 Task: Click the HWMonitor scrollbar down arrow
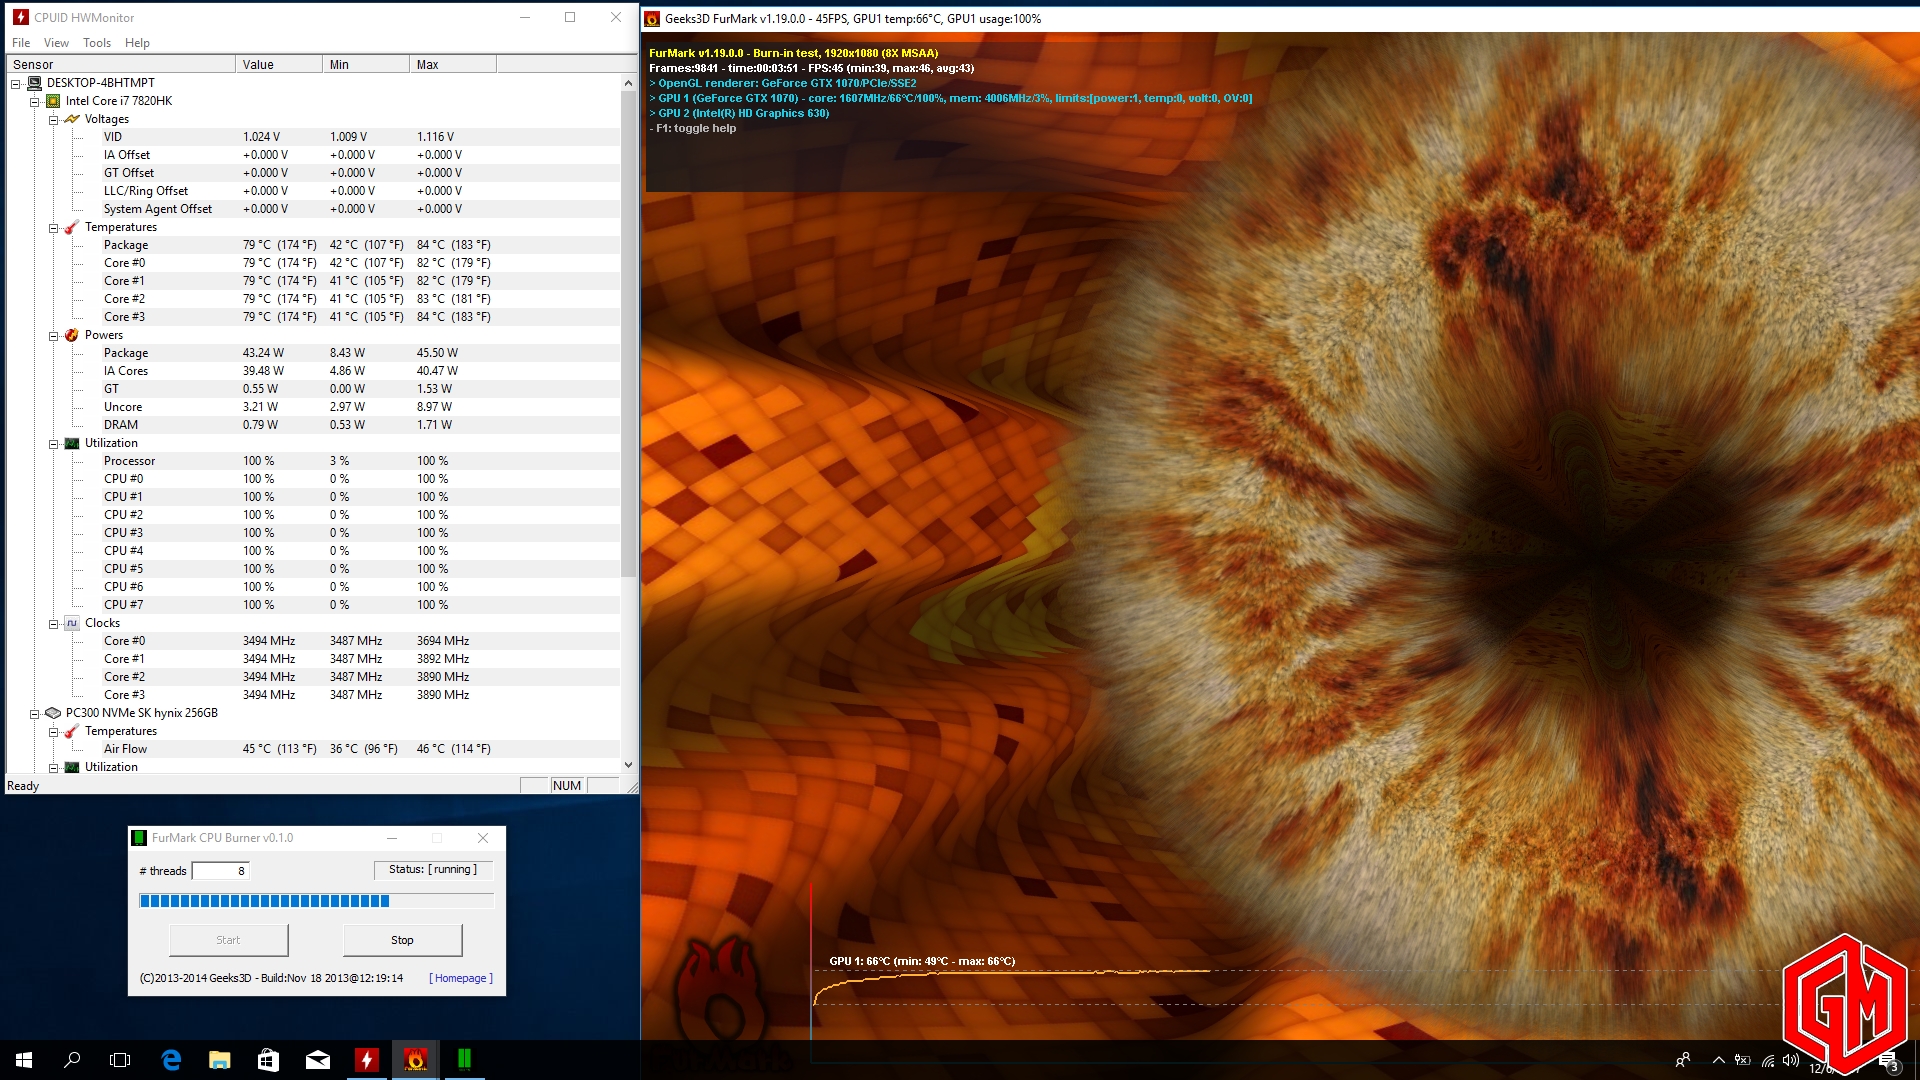(628, 765)
